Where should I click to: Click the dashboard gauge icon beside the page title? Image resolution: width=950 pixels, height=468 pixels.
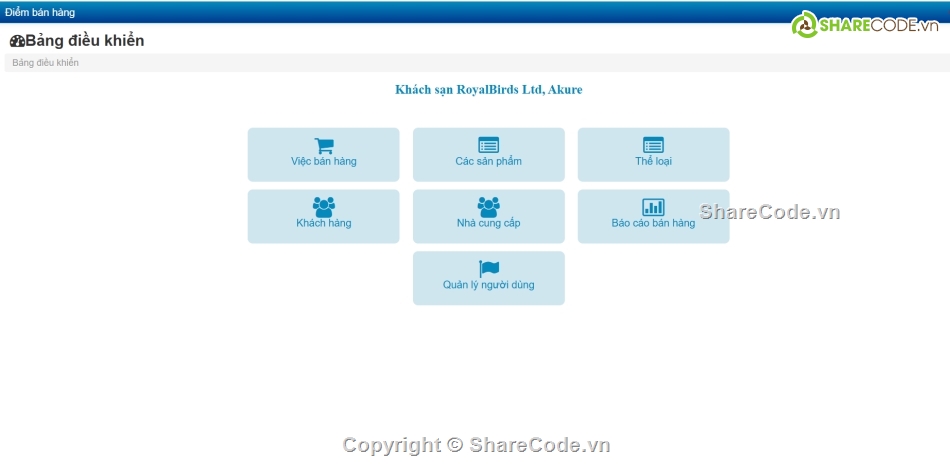coord(17,42)
